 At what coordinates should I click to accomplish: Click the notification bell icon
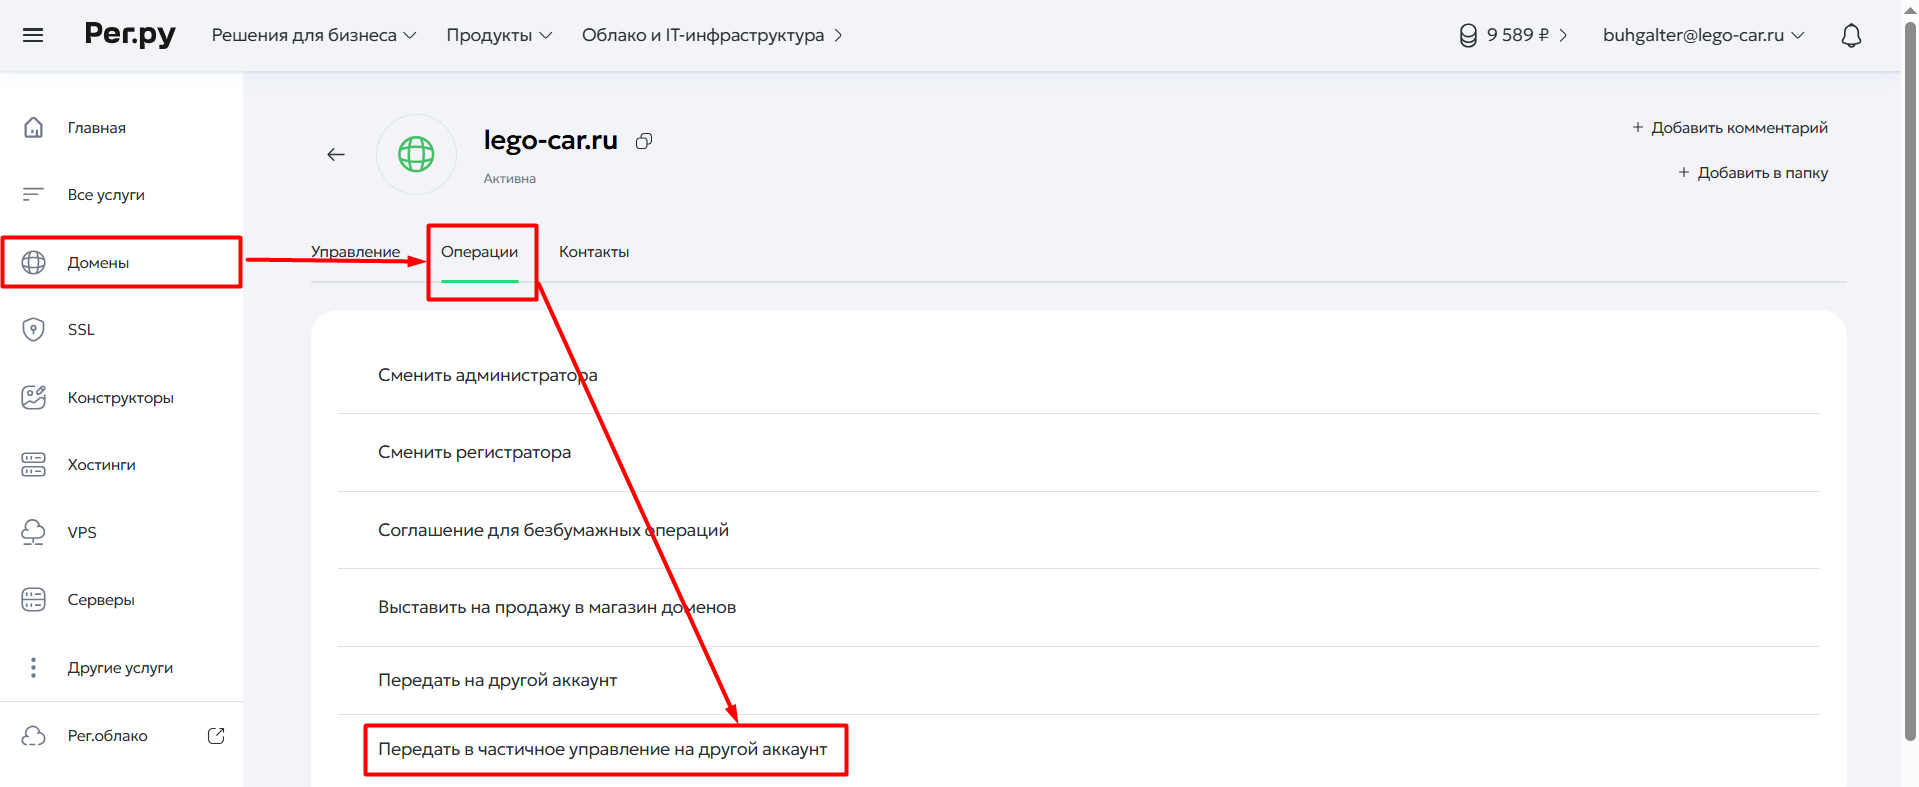[1851, 35]
